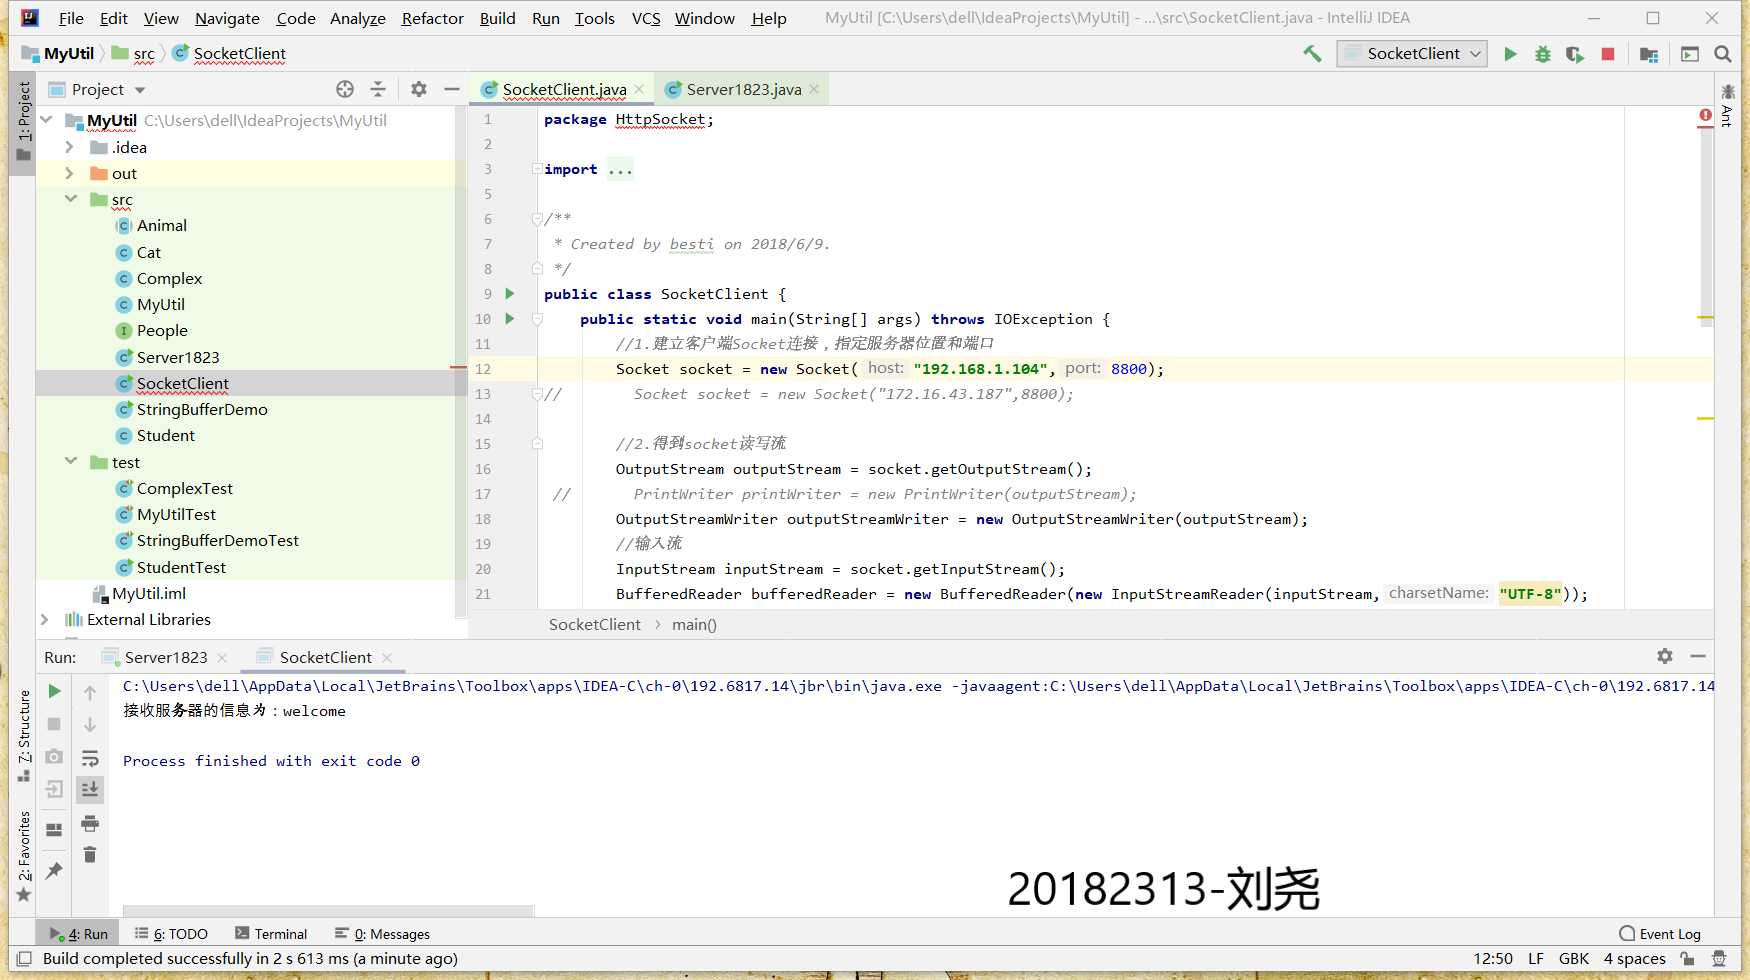
Task: Switch to Server1823.java editor tab
Action: [743, 90]
